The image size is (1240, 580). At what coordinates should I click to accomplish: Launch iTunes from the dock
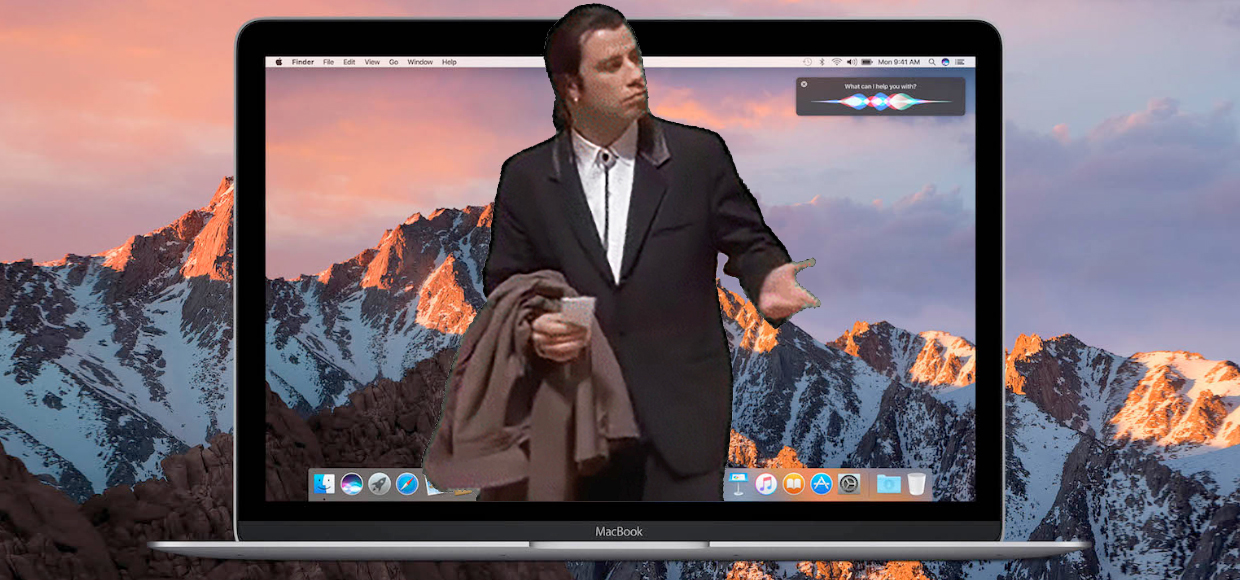coord(766,484)
